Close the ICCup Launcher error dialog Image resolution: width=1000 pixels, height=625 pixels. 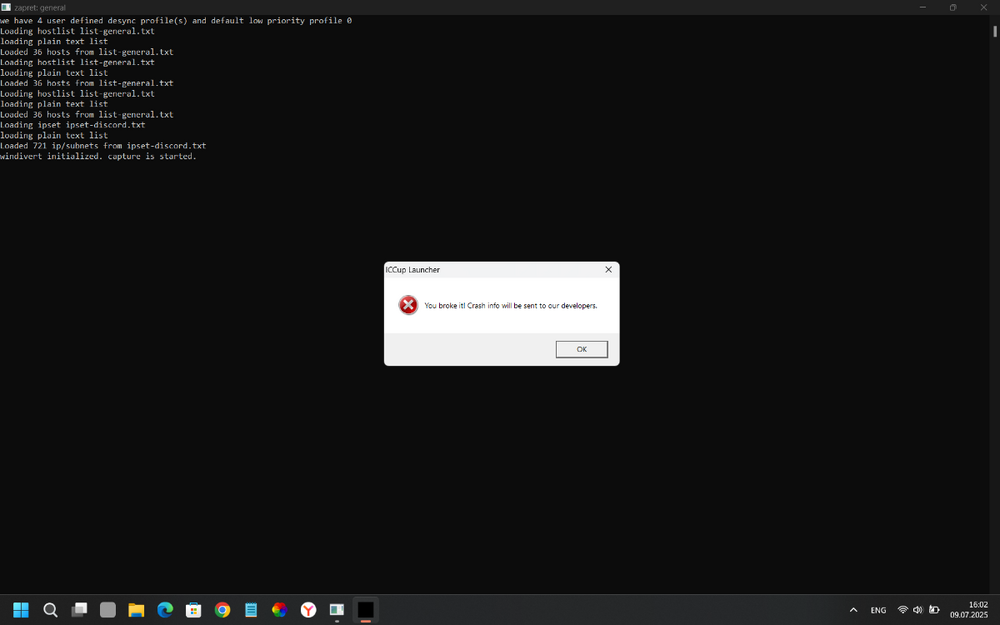point(608,269)
